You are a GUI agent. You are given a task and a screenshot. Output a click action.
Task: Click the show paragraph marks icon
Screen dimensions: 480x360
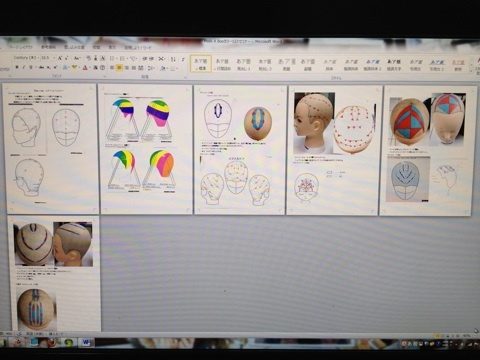183,59
